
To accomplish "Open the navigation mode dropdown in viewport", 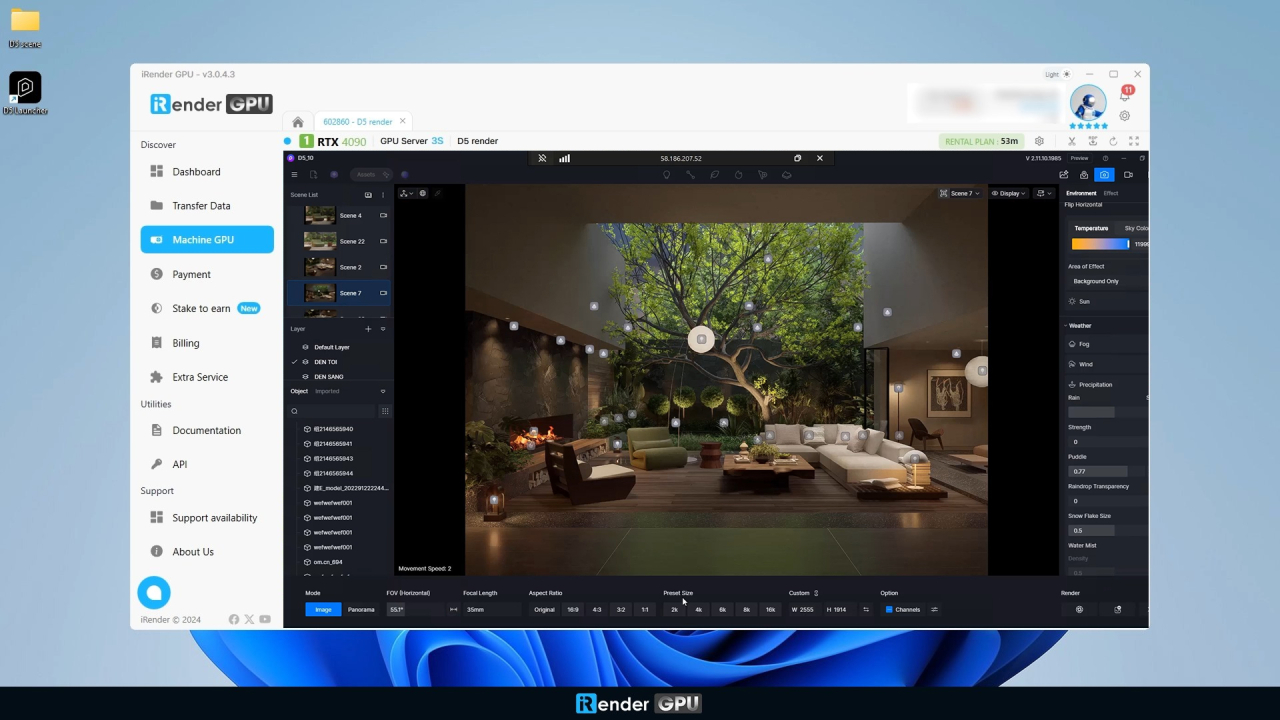I will (405, 194).
